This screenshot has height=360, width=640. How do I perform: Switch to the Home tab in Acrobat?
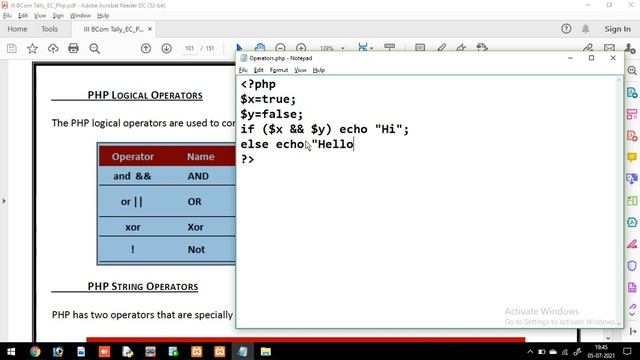tap(17, 29)
